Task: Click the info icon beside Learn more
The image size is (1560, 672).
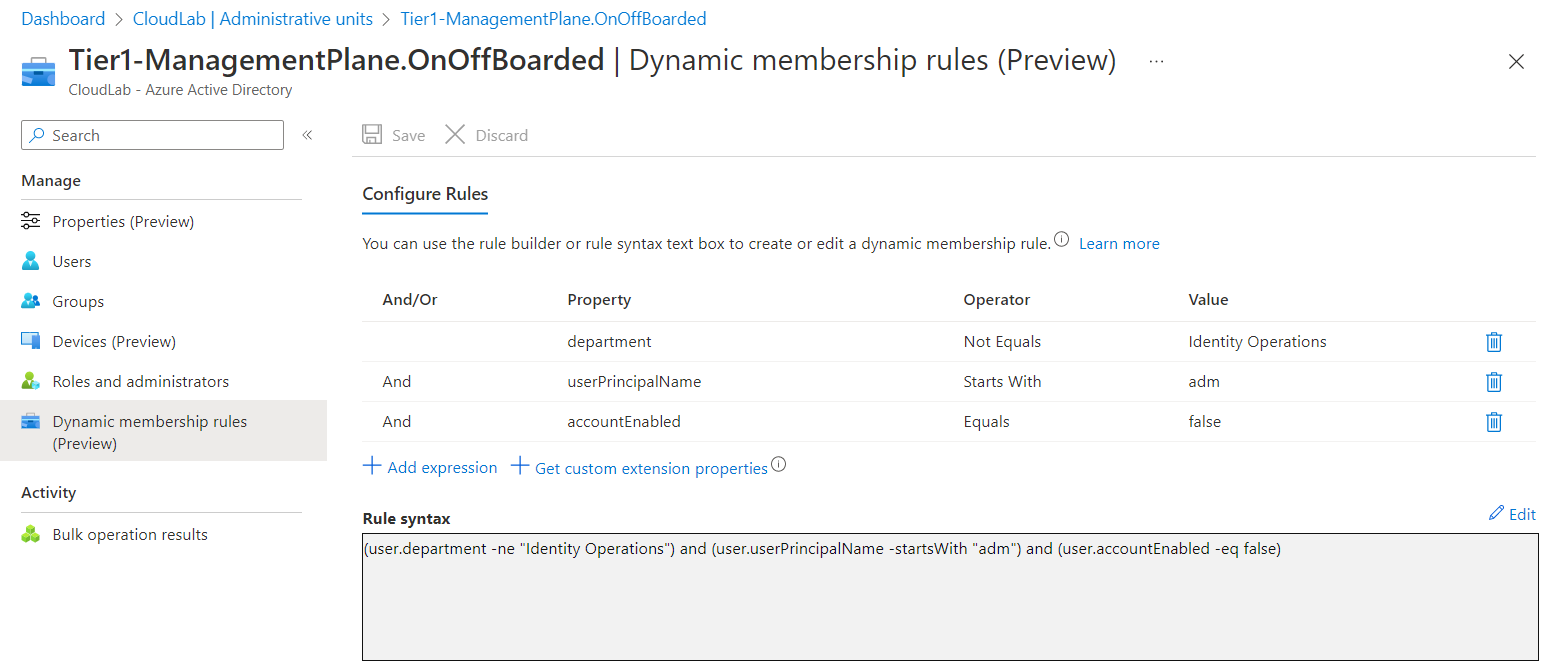Action: (1062, 241)
